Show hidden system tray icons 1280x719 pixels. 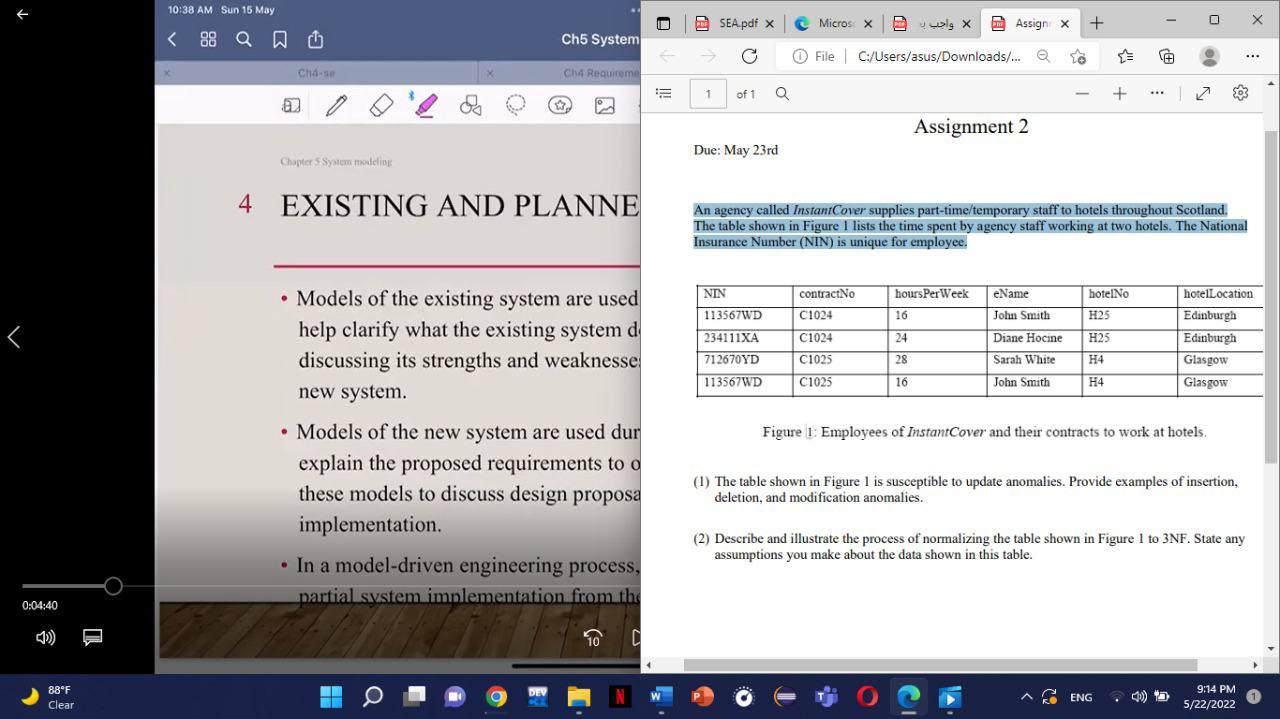tap(1025, 696)
